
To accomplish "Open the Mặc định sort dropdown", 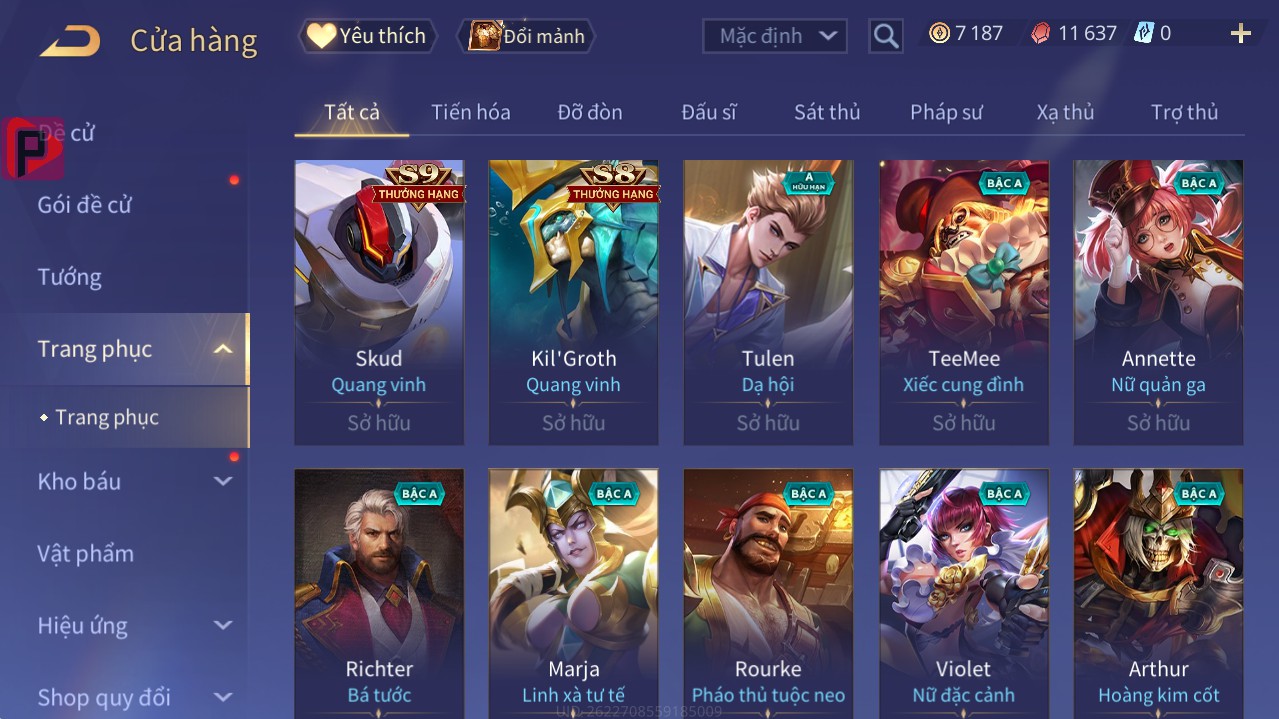I will 775,36.
